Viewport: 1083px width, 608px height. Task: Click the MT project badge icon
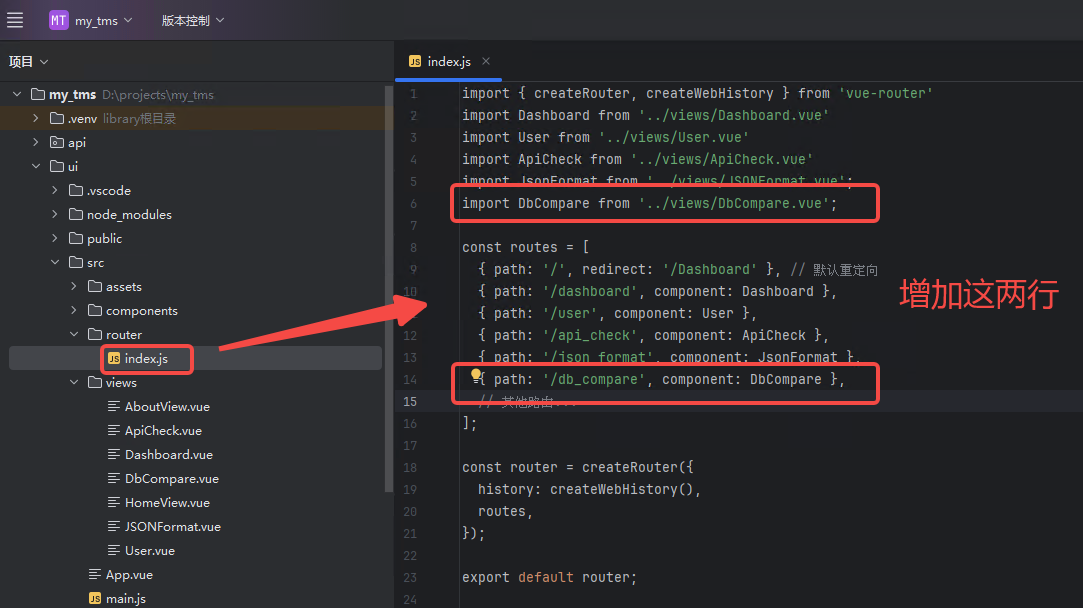pyautogui.click(x=59, y=21)
